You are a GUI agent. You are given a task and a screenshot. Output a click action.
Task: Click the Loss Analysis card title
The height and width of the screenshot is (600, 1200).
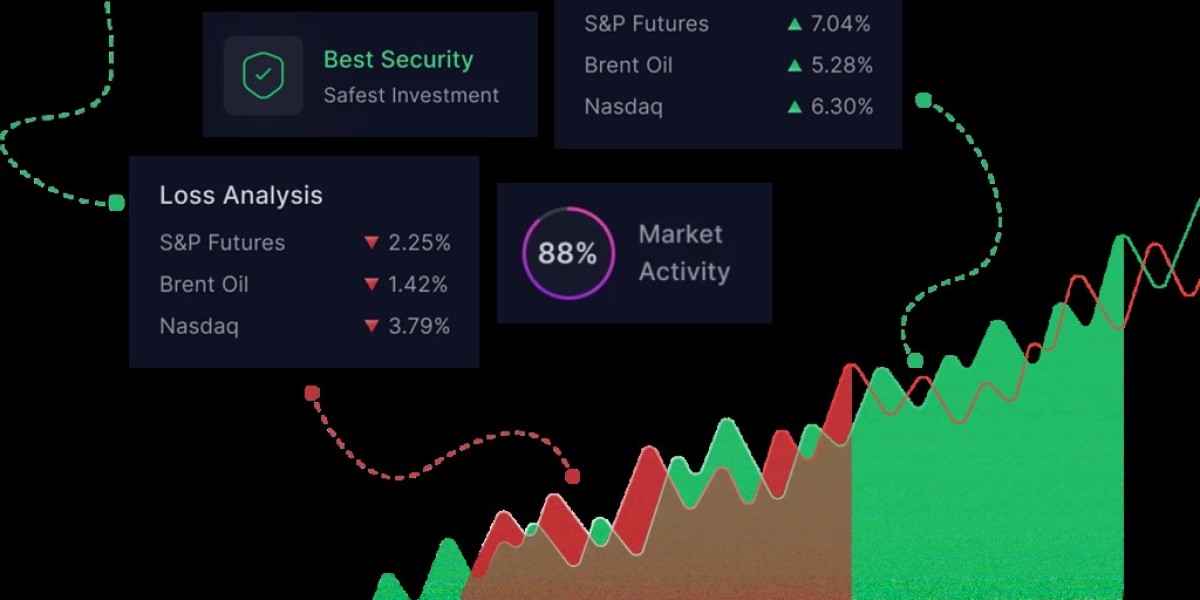(x=241, y=195)
